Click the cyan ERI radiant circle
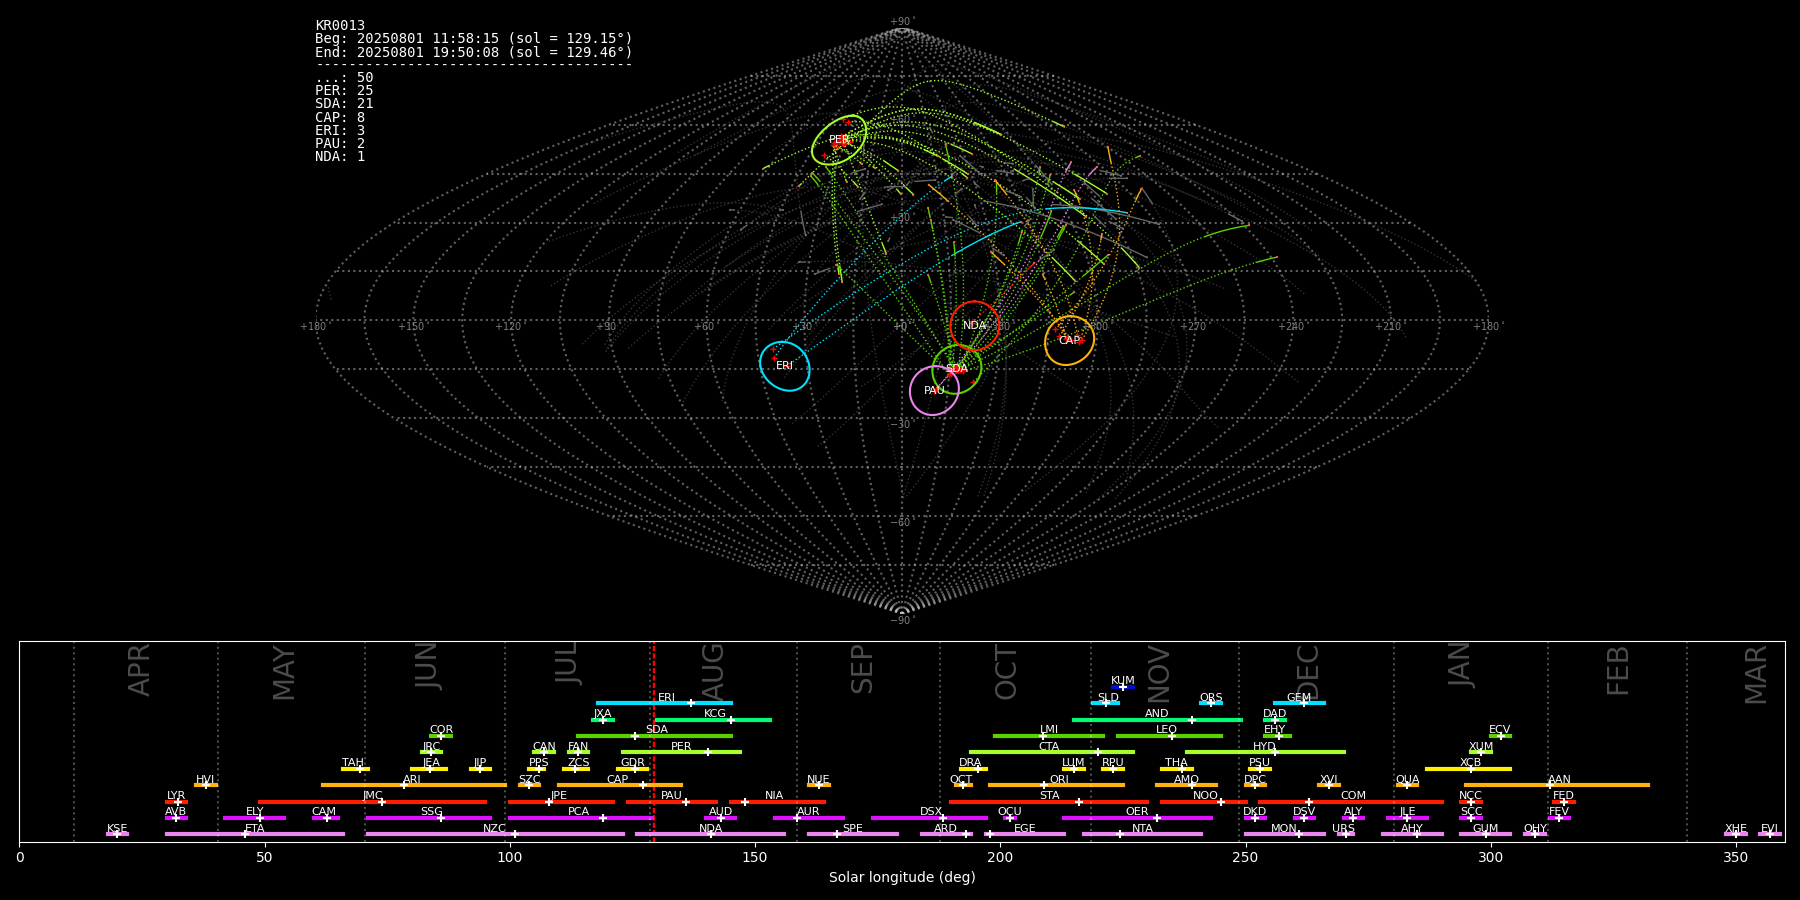The image size is (1800, 900). pos(784,365)
